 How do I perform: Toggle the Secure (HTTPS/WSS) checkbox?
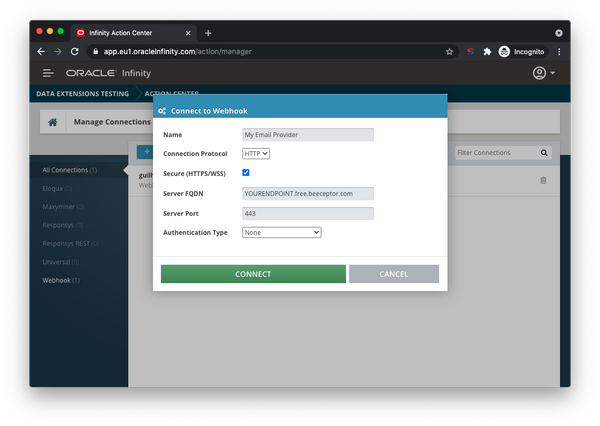(246, 173)
